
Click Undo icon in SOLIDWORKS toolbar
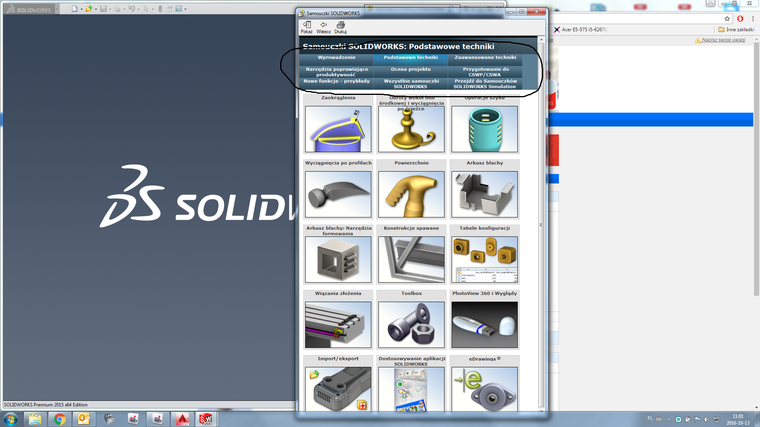click(131, 9)
